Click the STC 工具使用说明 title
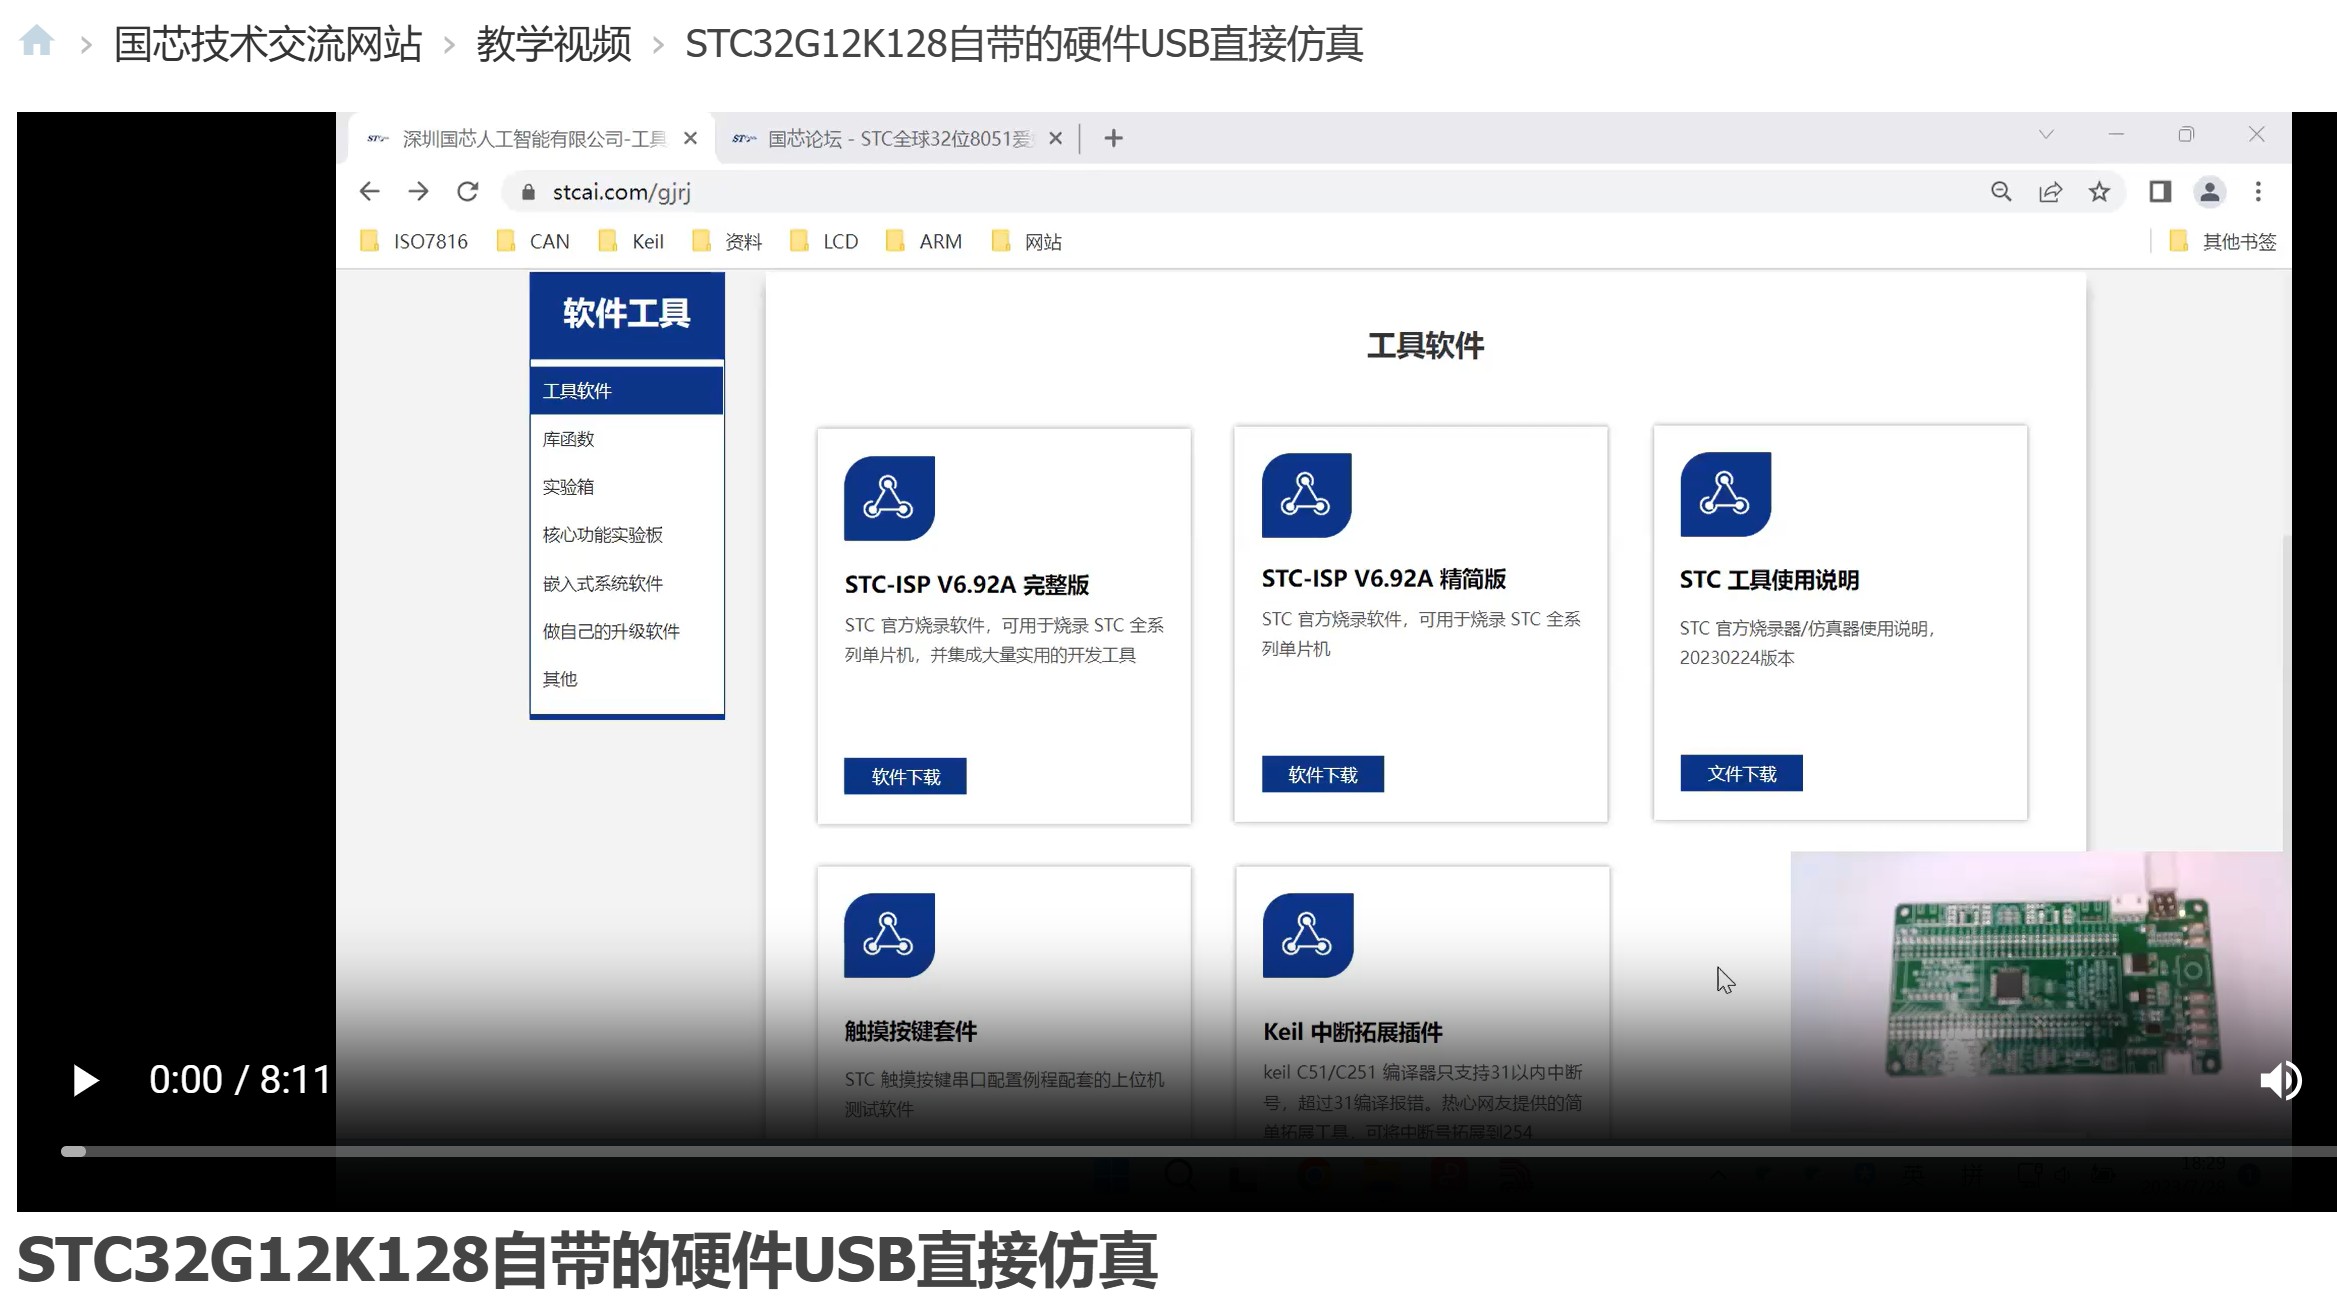 click(1769, 579)
